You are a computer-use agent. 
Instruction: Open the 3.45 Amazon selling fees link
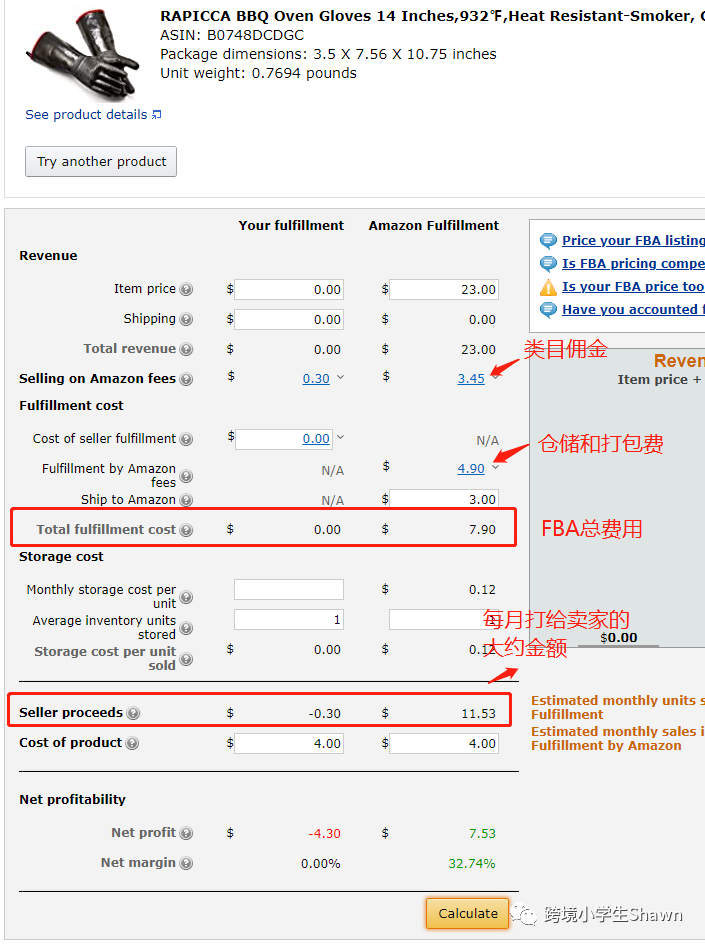(x=471, y=379)
